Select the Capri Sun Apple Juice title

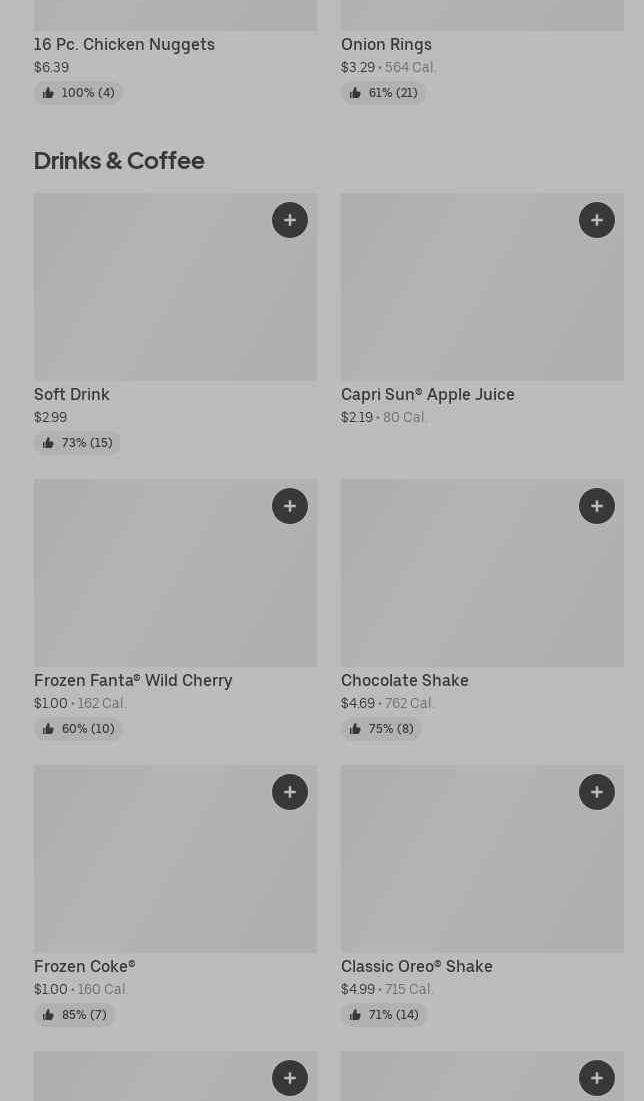(x=427, y=394)
